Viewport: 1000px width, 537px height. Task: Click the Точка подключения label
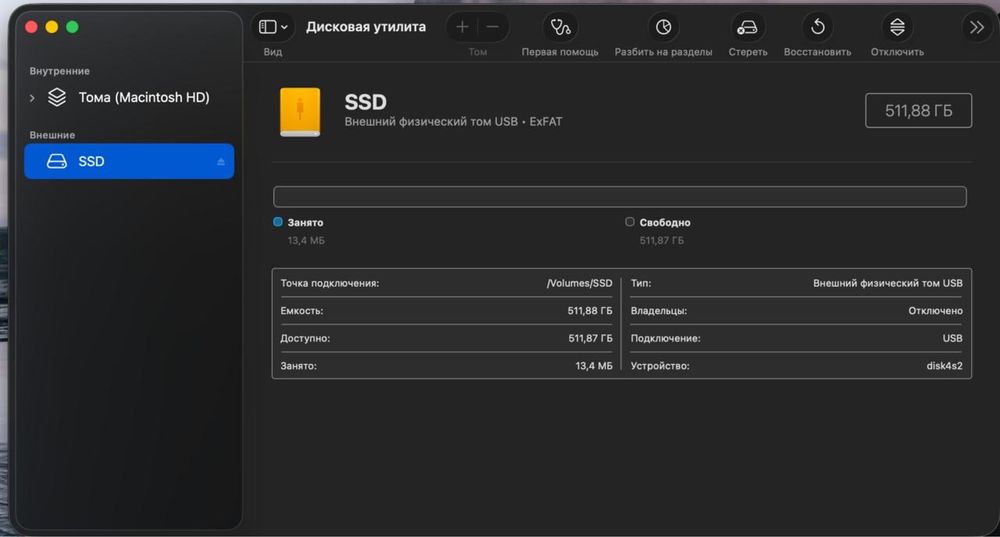pyautogui.click(x=330, y=283)
